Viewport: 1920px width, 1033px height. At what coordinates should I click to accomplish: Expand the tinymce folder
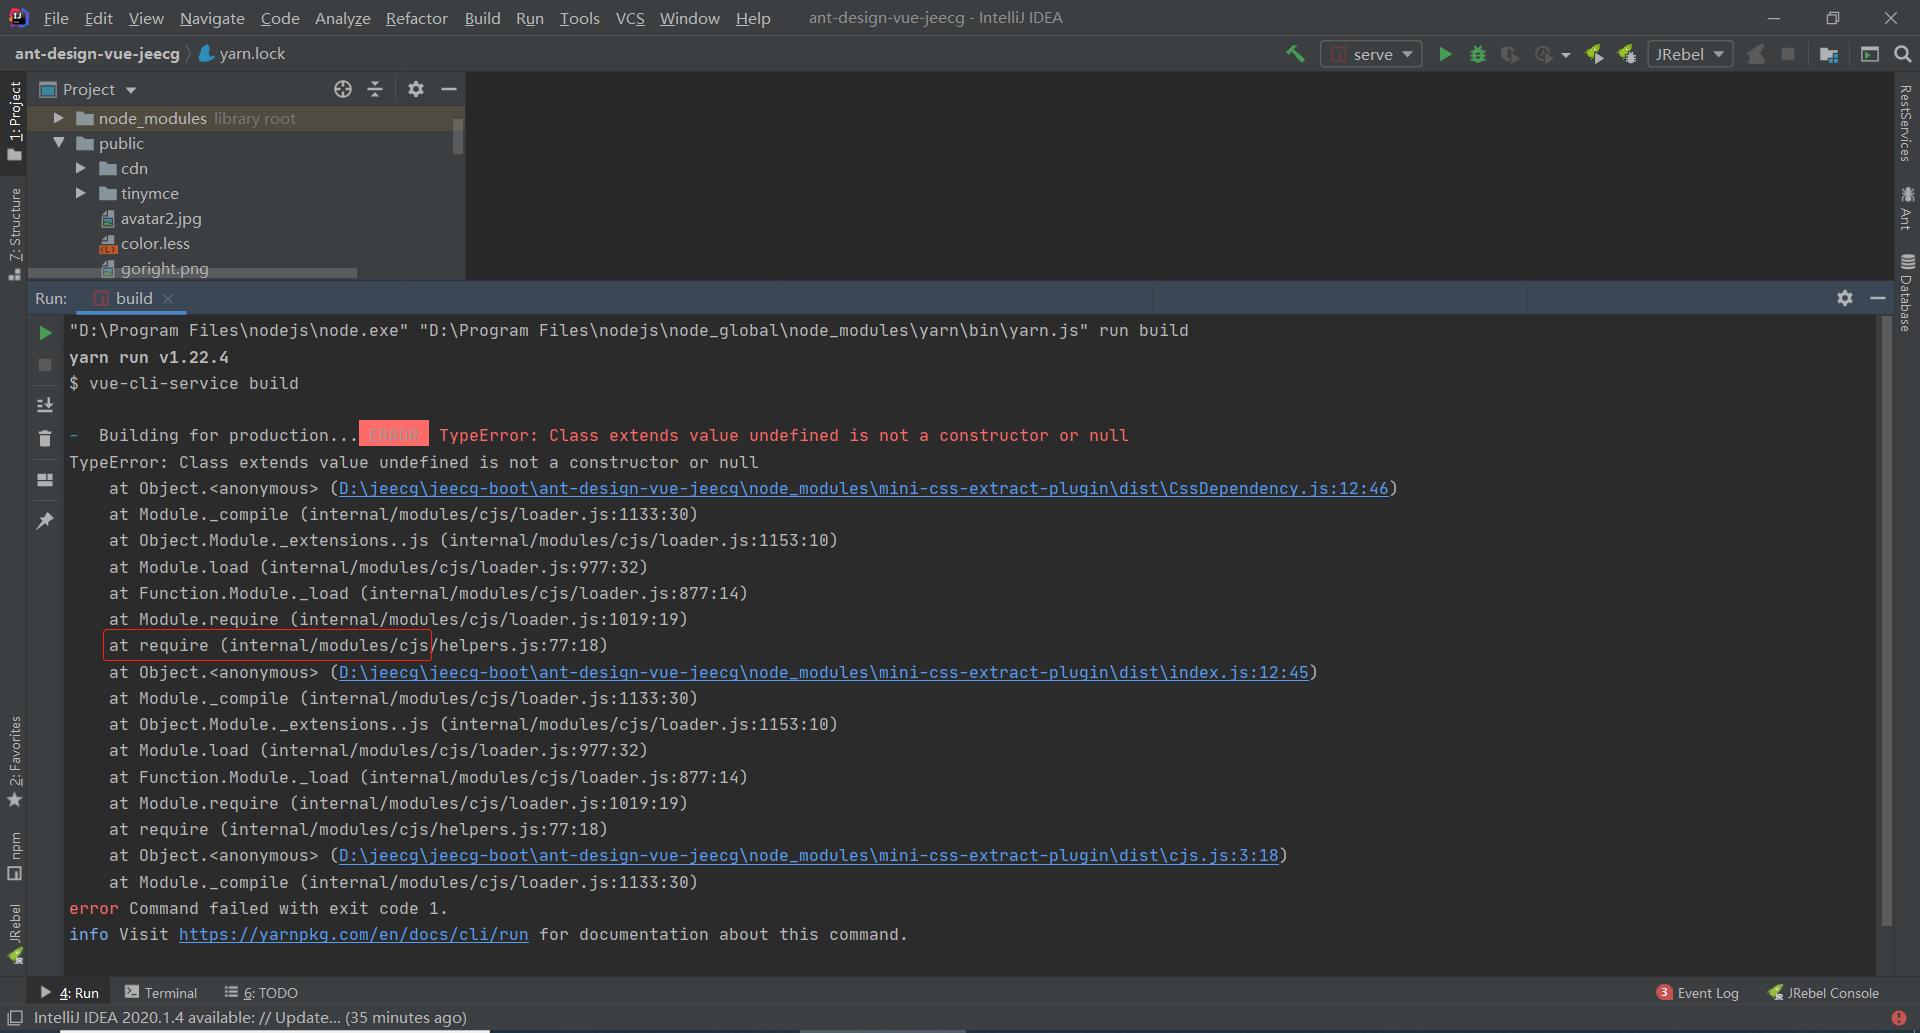81,193
